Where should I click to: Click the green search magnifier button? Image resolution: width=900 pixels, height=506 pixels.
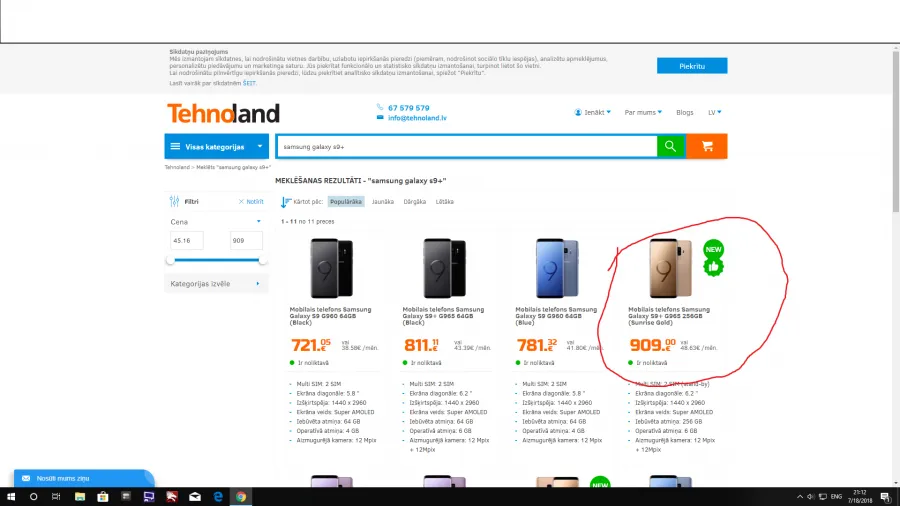click(670, 146)
